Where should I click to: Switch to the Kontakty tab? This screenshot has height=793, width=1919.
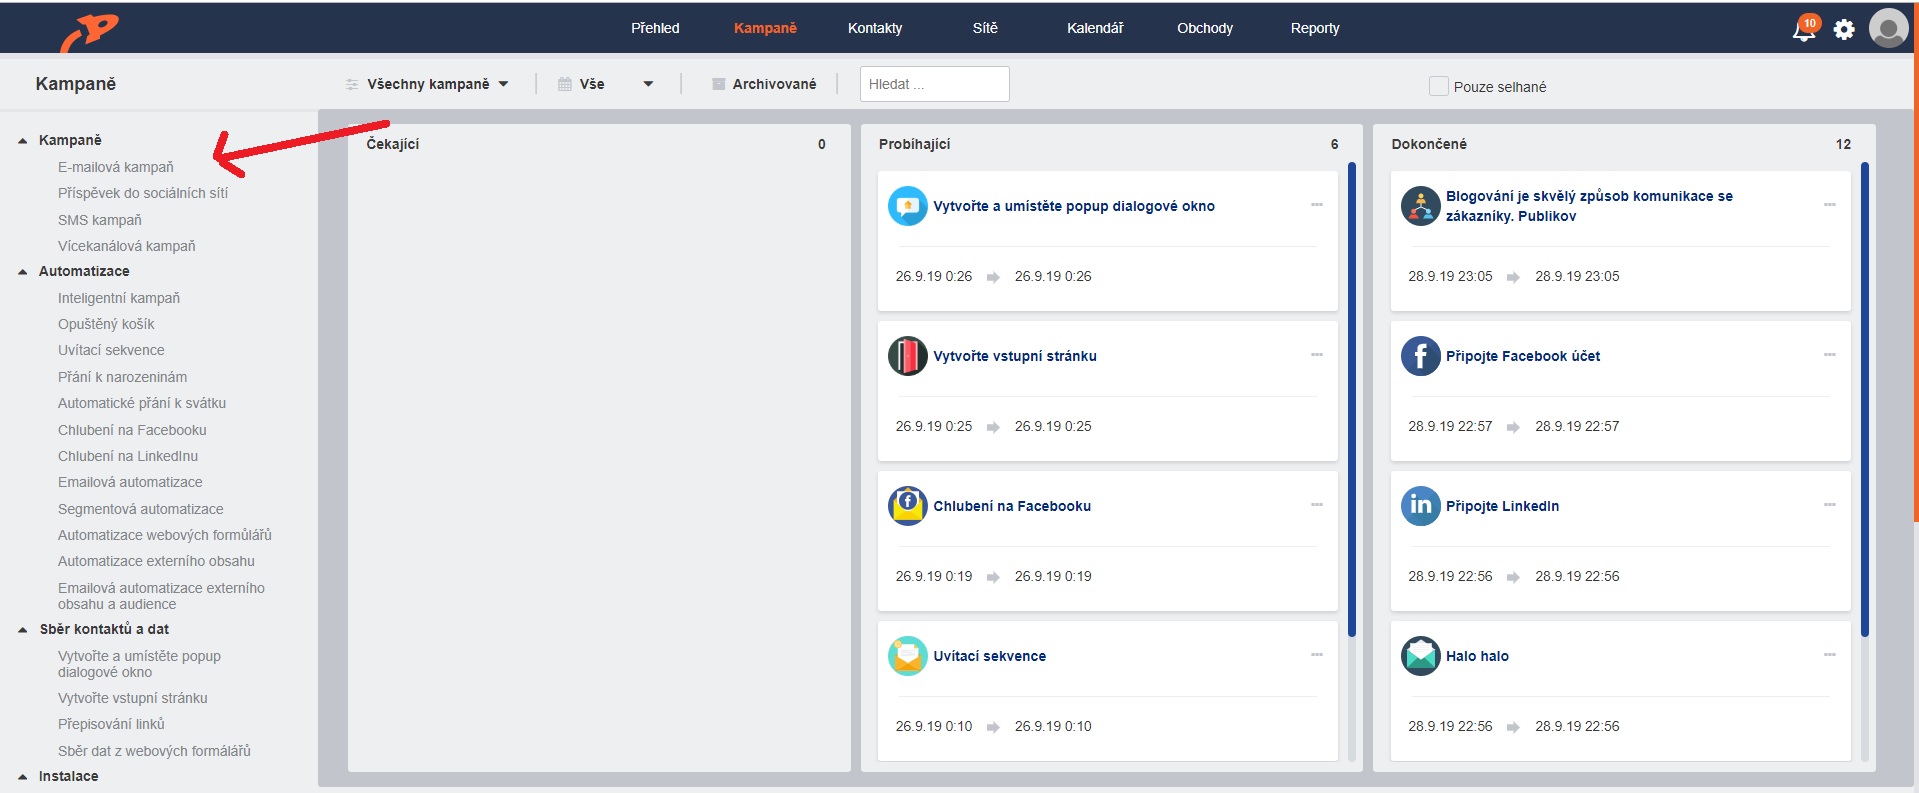coord(875,28)
